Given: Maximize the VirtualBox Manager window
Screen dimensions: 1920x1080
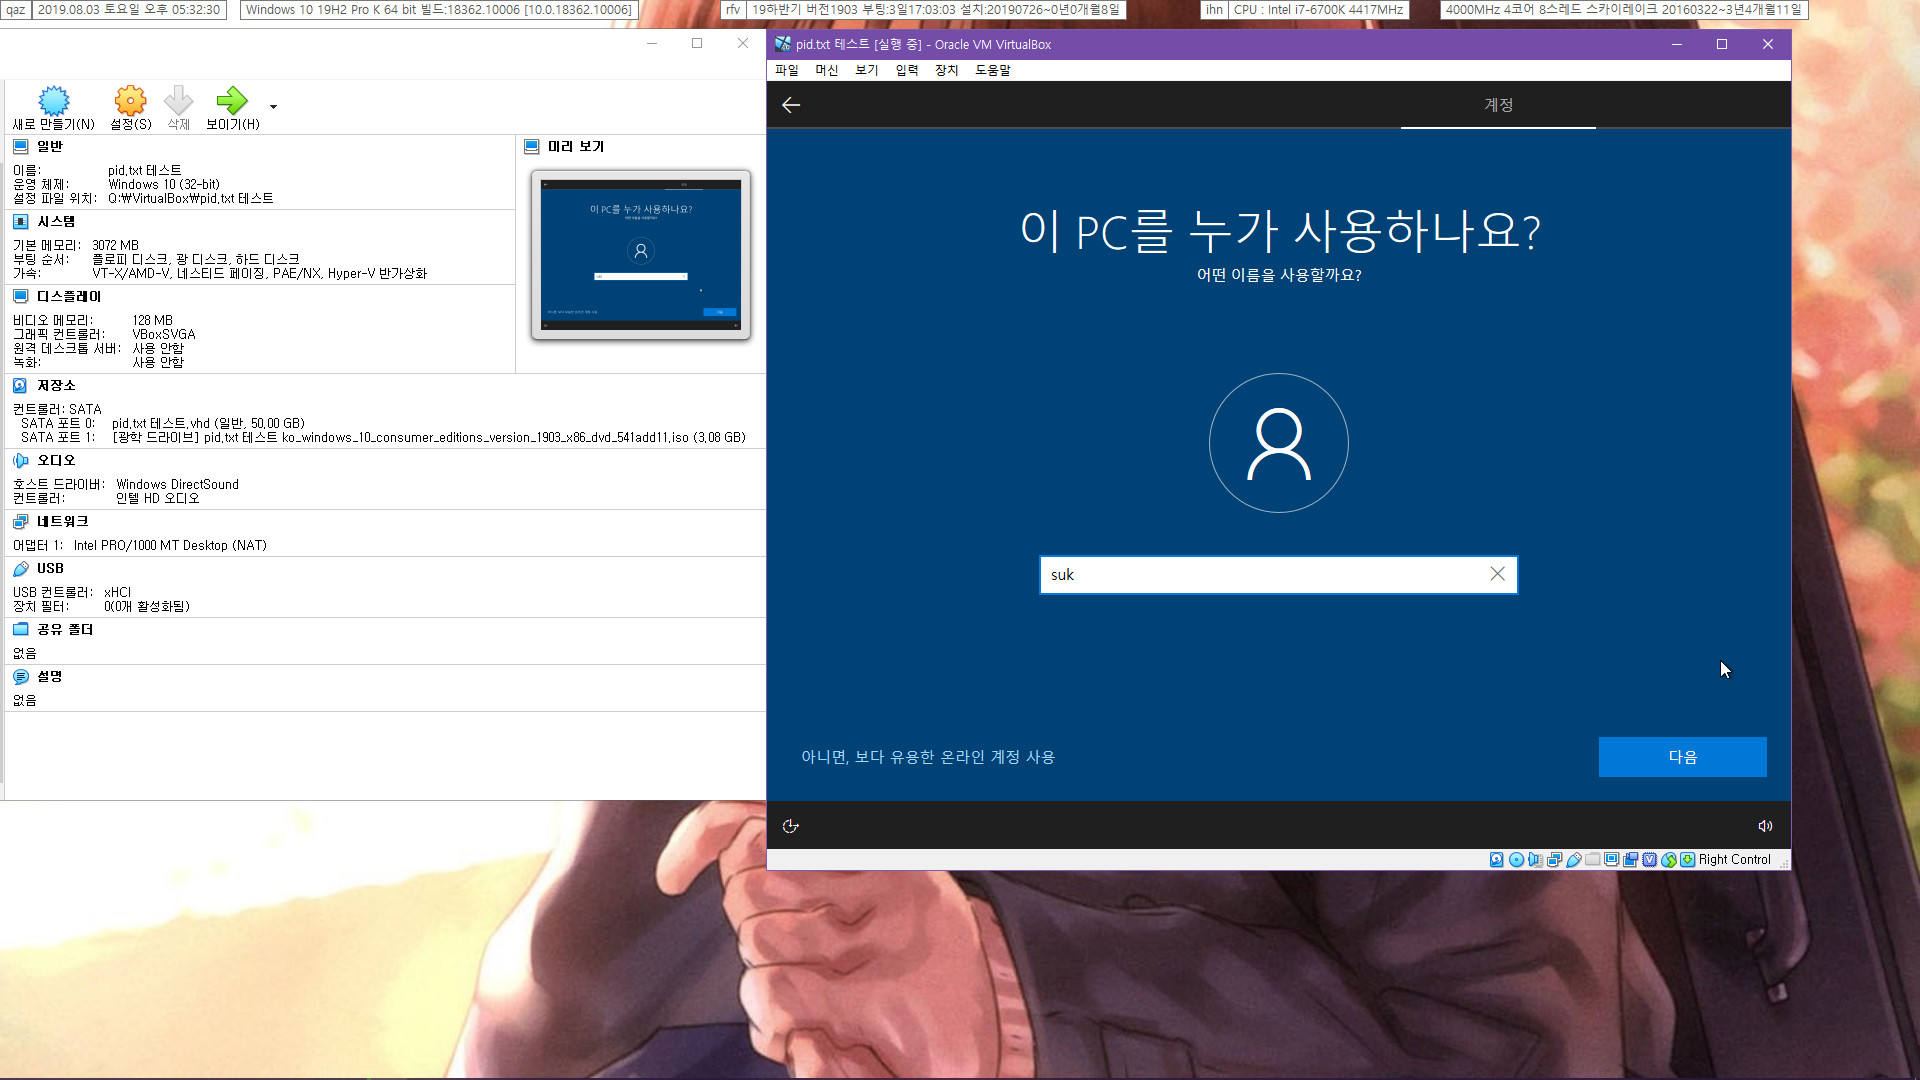Looking at the screenshot, I should pos(697,43).
